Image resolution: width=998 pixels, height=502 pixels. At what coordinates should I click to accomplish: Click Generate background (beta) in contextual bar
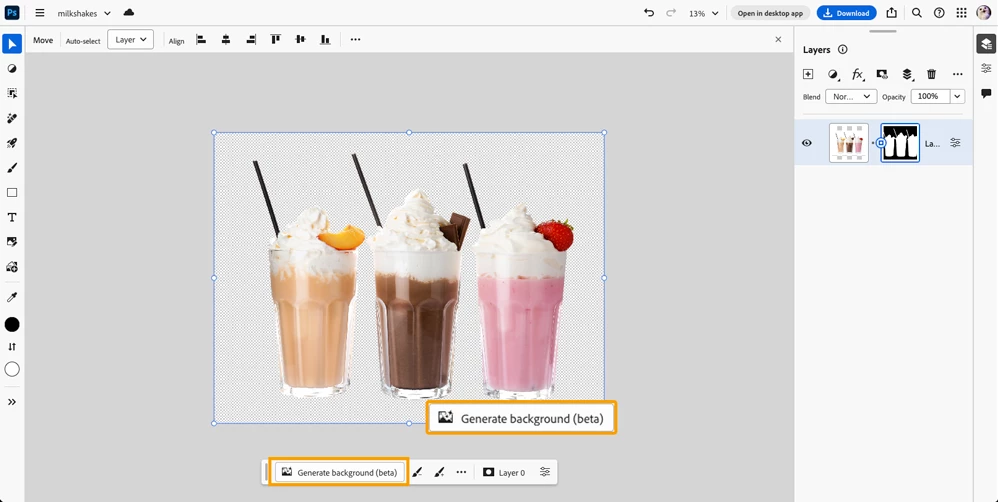click(x=340, y=473)
